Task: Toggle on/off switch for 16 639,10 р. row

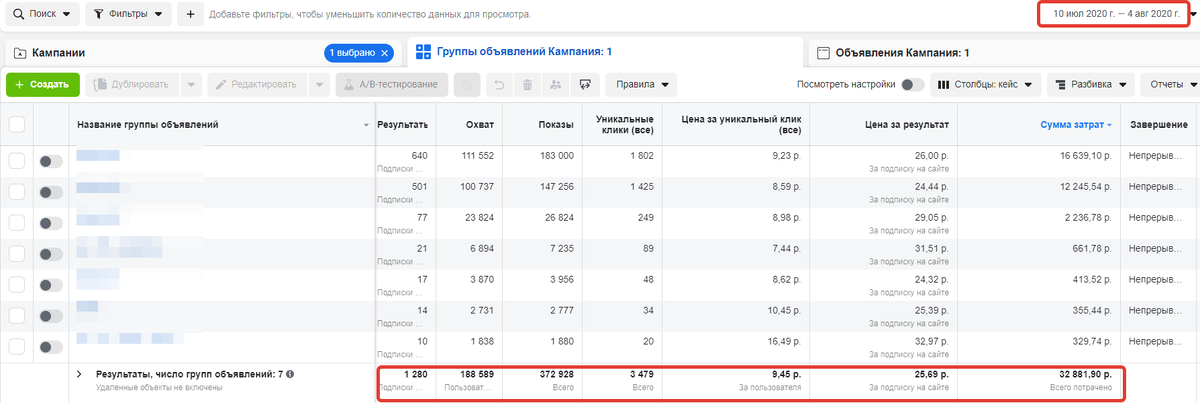Action: [x=50, y=161]
